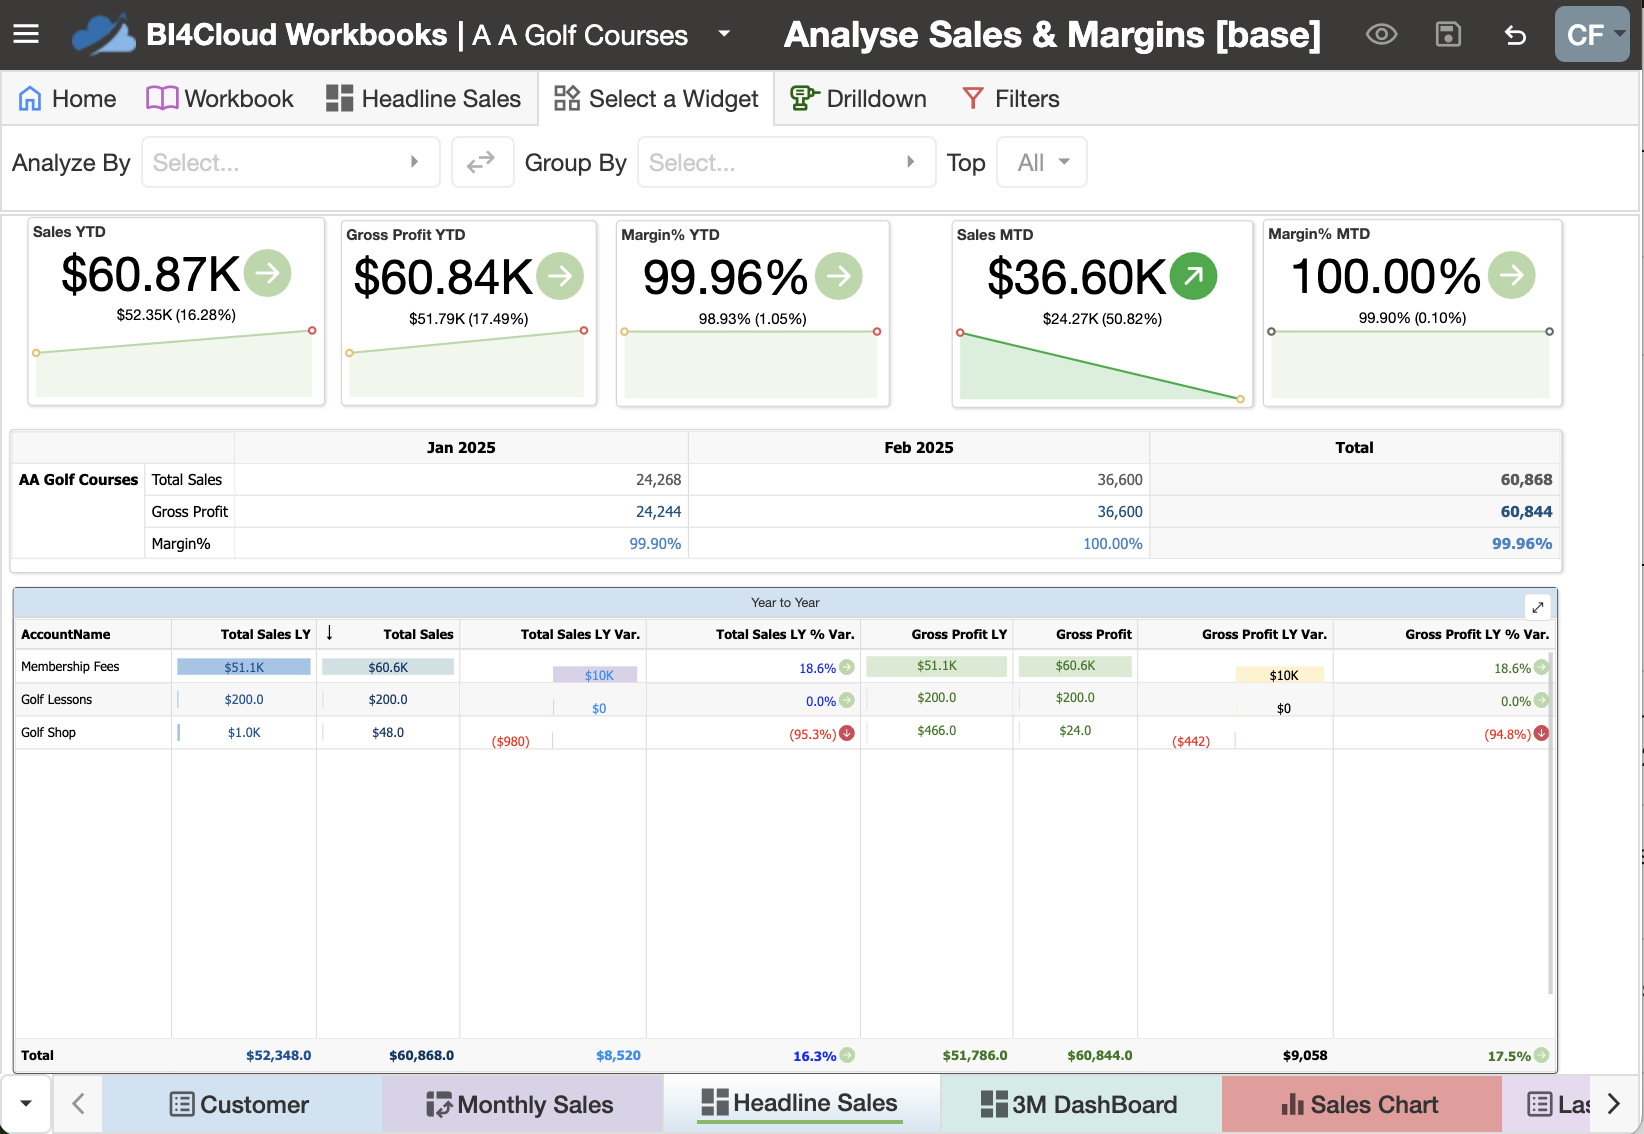
Task: Open the Workbook tab
Action: 220,99
